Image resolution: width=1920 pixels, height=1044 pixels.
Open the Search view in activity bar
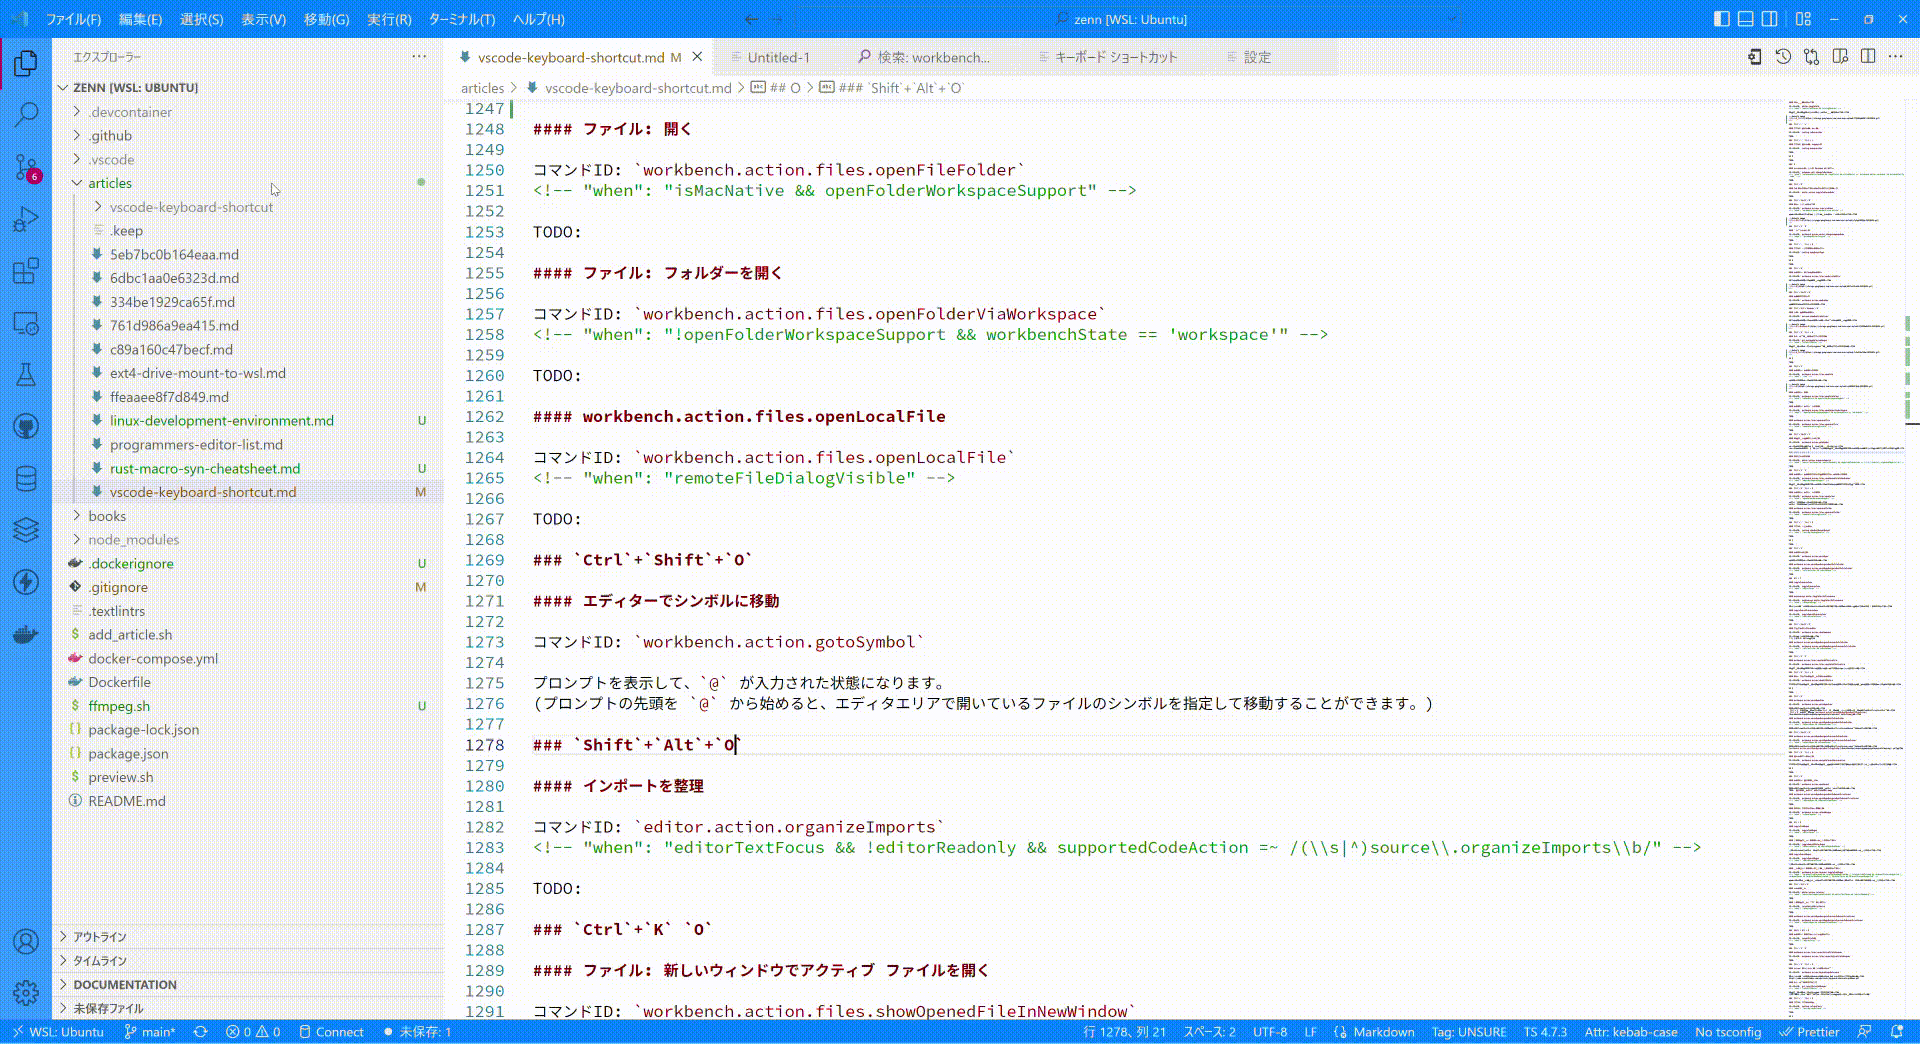(x=26, y=115)
